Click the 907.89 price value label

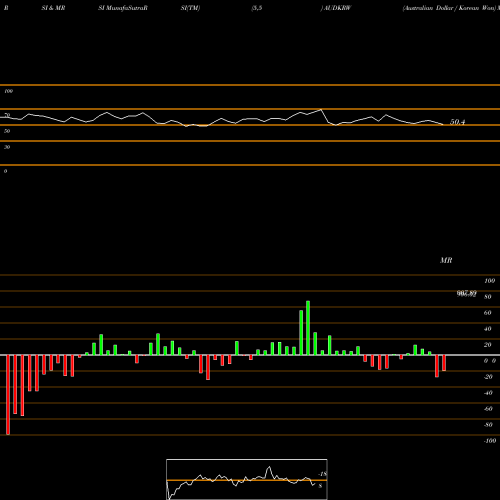pos(467,293)
